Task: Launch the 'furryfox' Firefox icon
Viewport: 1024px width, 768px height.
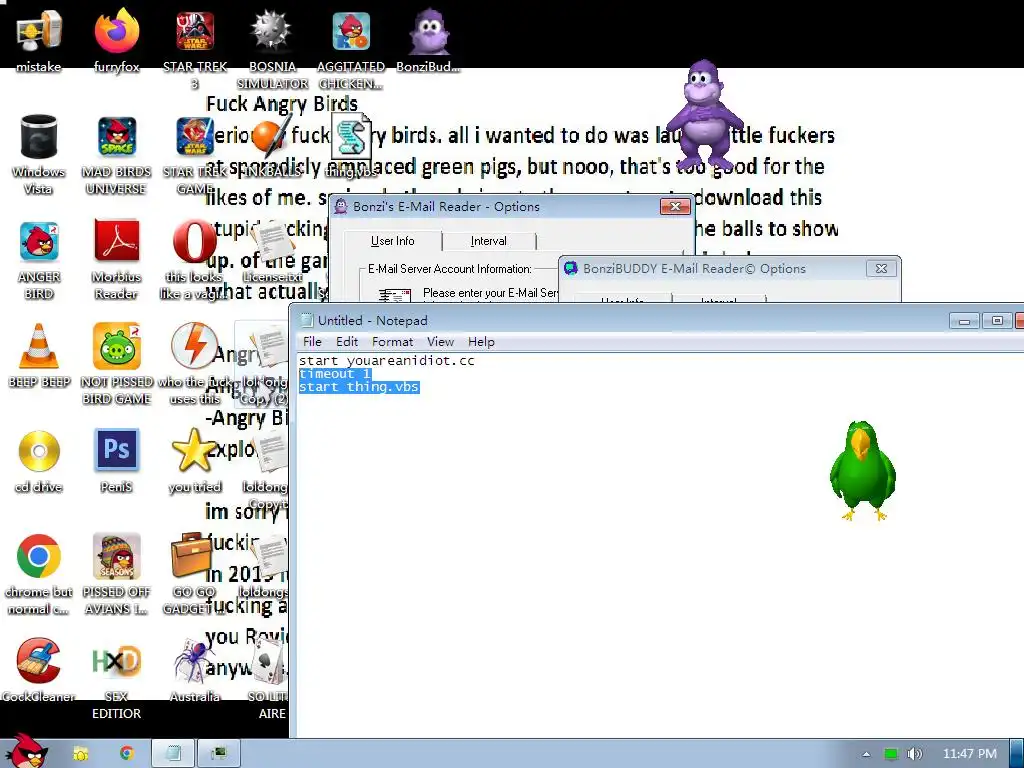Action: coord(116,31)
